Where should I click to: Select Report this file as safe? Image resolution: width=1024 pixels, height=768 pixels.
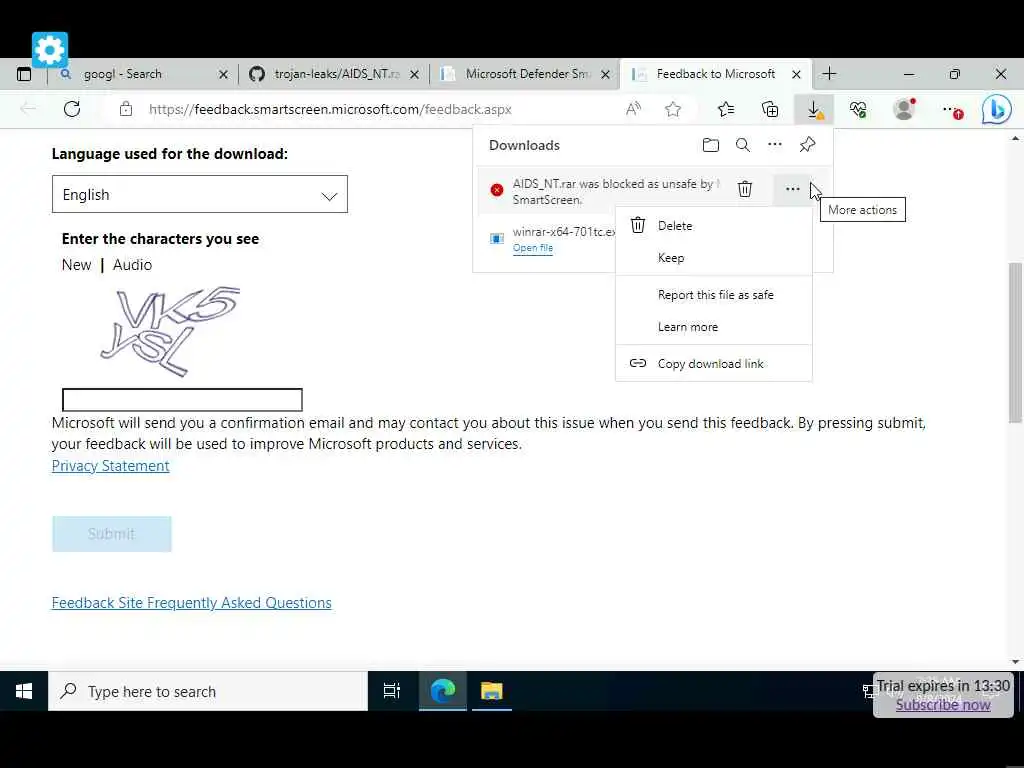[x=714, y=295]
